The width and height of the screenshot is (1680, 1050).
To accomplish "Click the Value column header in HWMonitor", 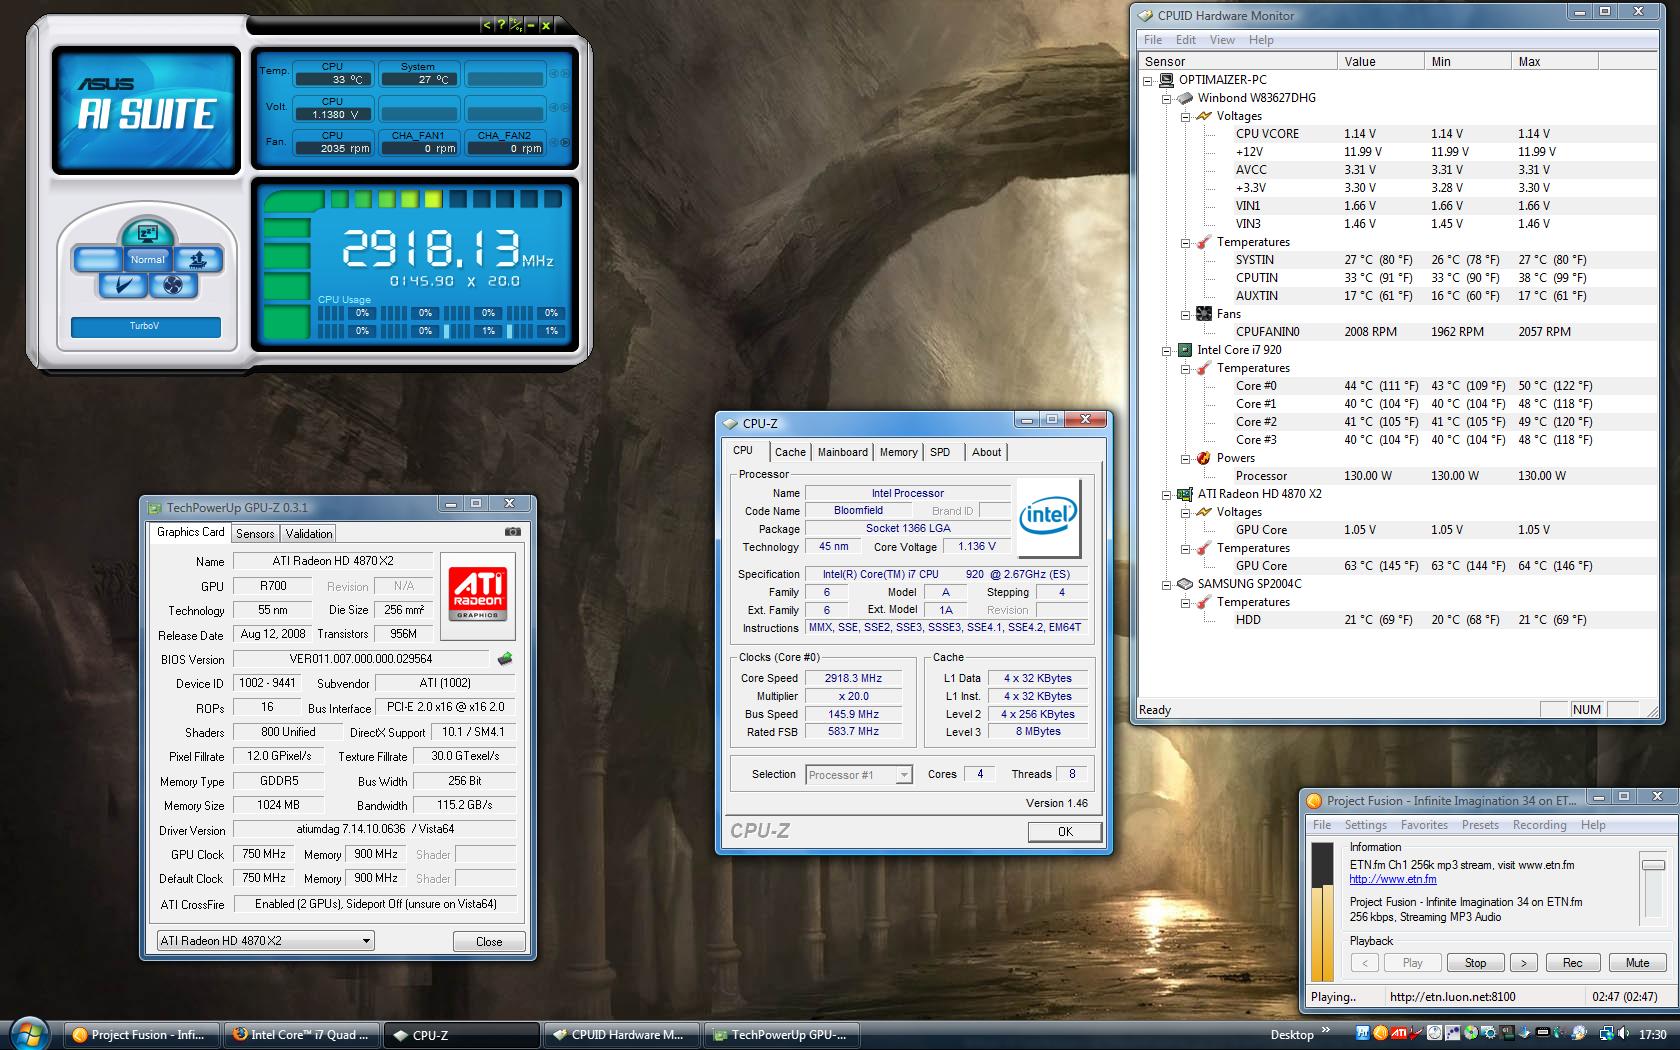I will (1380, 61).
